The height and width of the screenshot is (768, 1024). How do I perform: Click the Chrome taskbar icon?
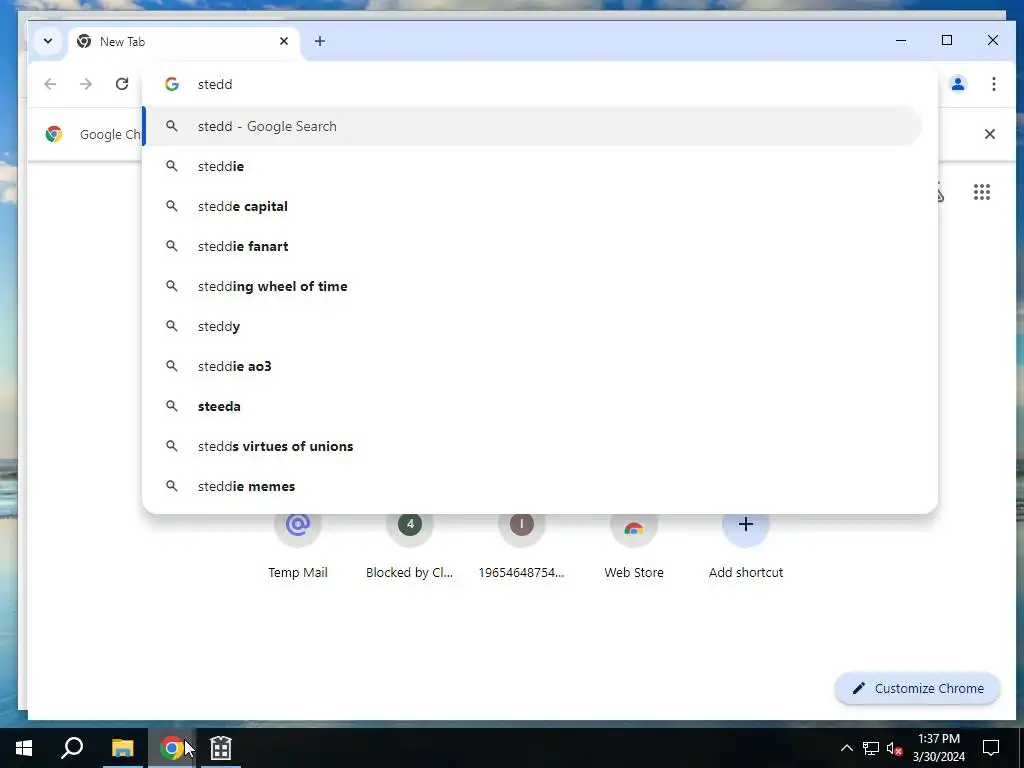point(172,748)
